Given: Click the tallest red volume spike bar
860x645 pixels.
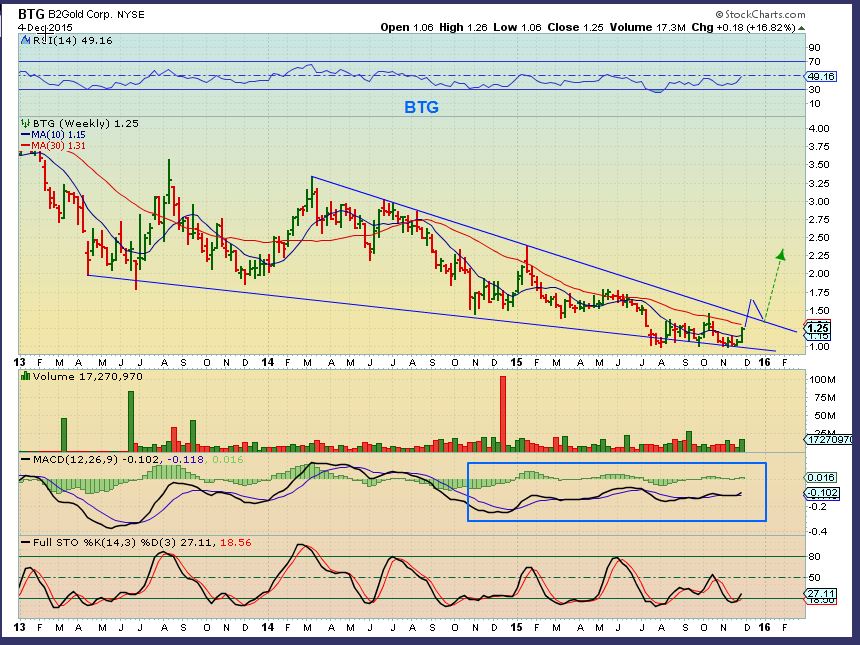Looking at the screenshot, I should point(503,414).
